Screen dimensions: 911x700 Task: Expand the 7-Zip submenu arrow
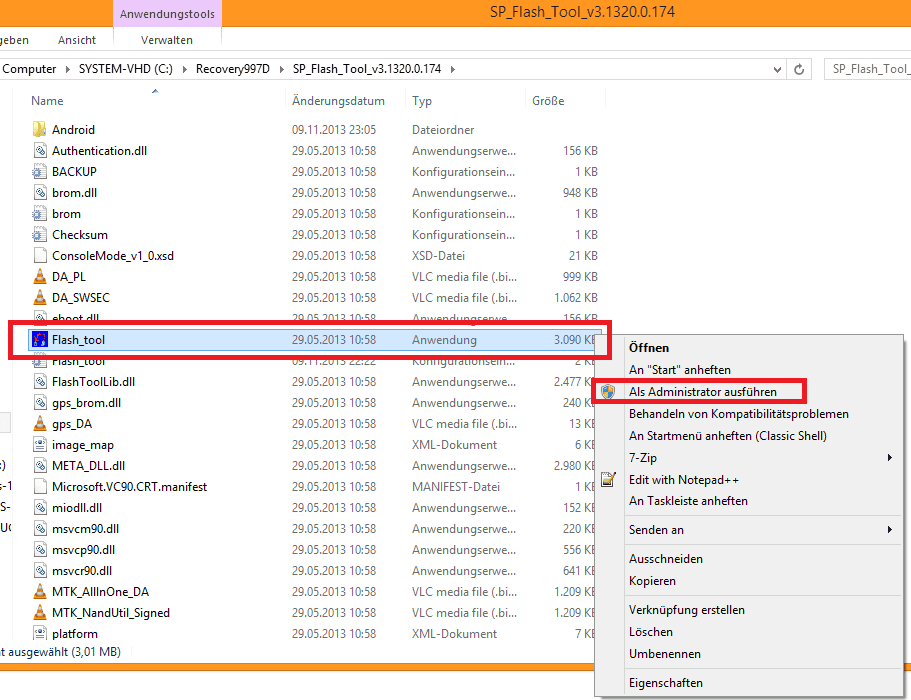point(890,458)
